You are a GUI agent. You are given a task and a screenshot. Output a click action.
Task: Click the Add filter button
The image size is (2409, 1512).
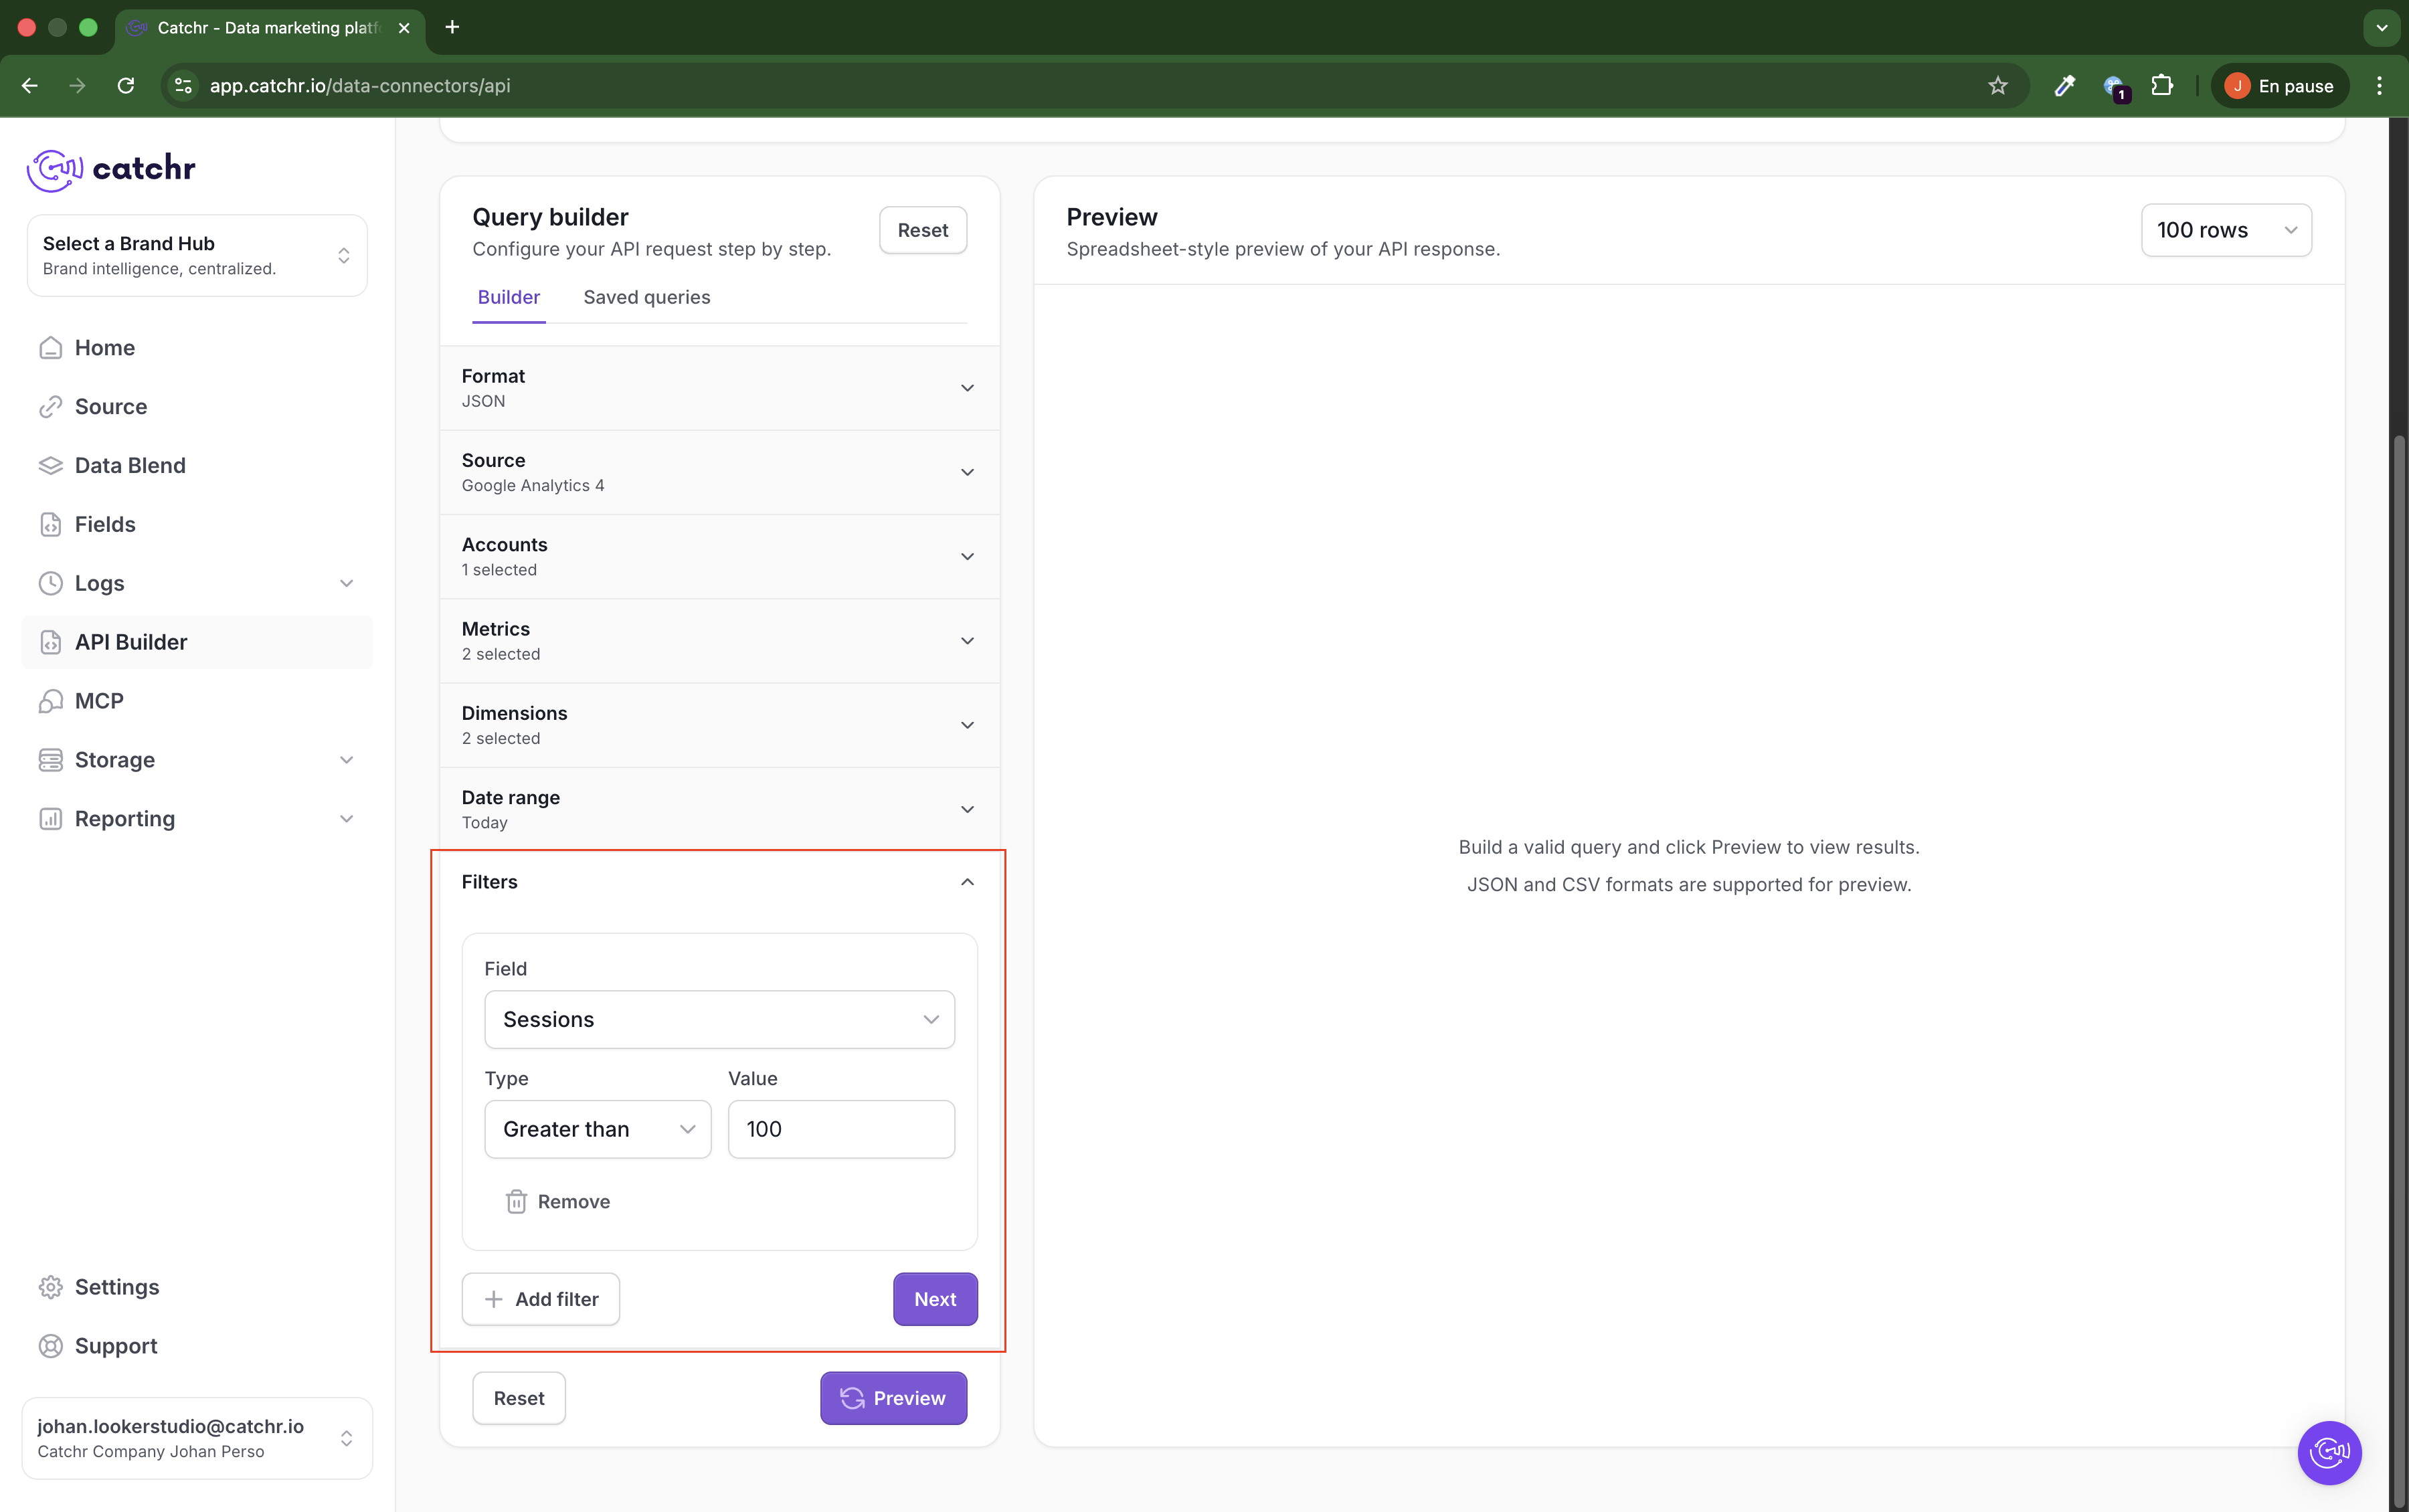(540, 1299)
